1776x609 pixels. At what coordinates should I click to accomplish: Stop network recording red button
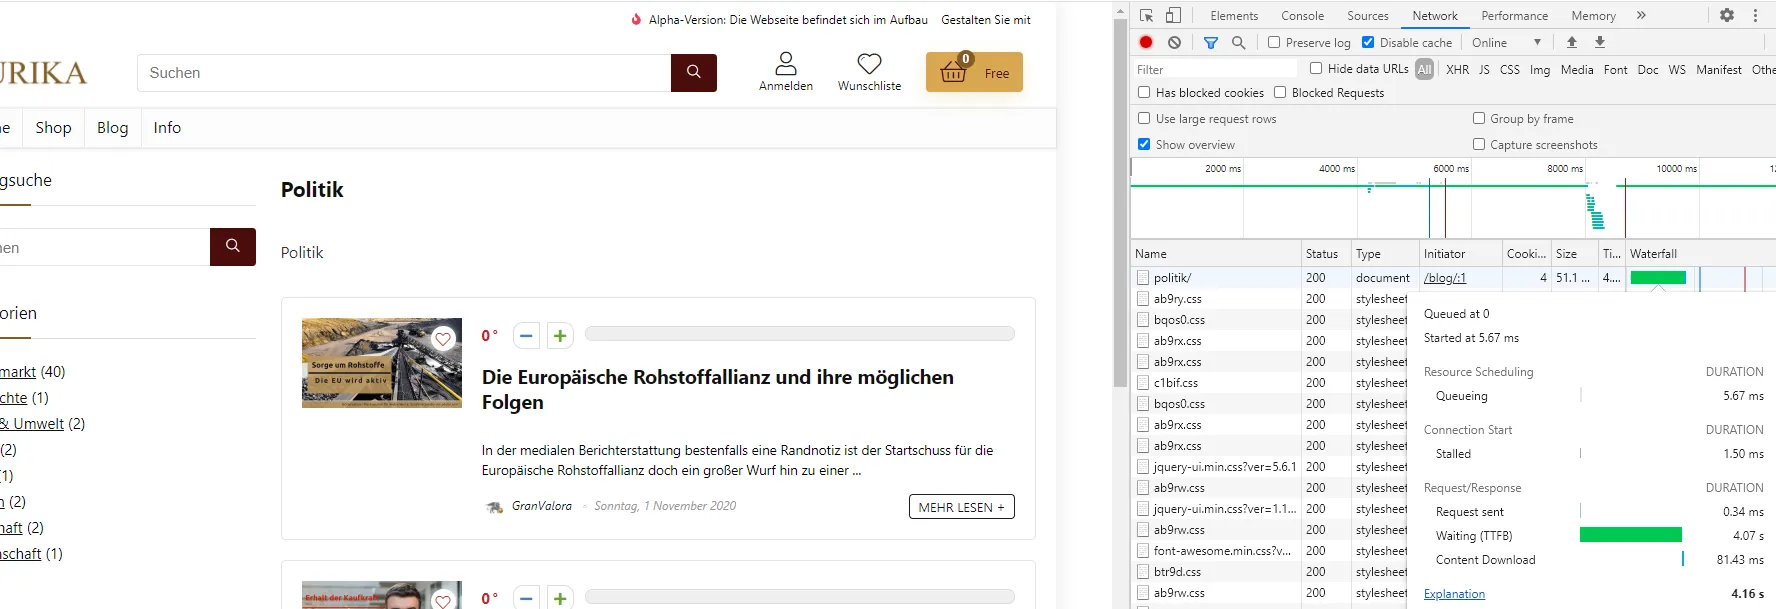(1146, 42)
